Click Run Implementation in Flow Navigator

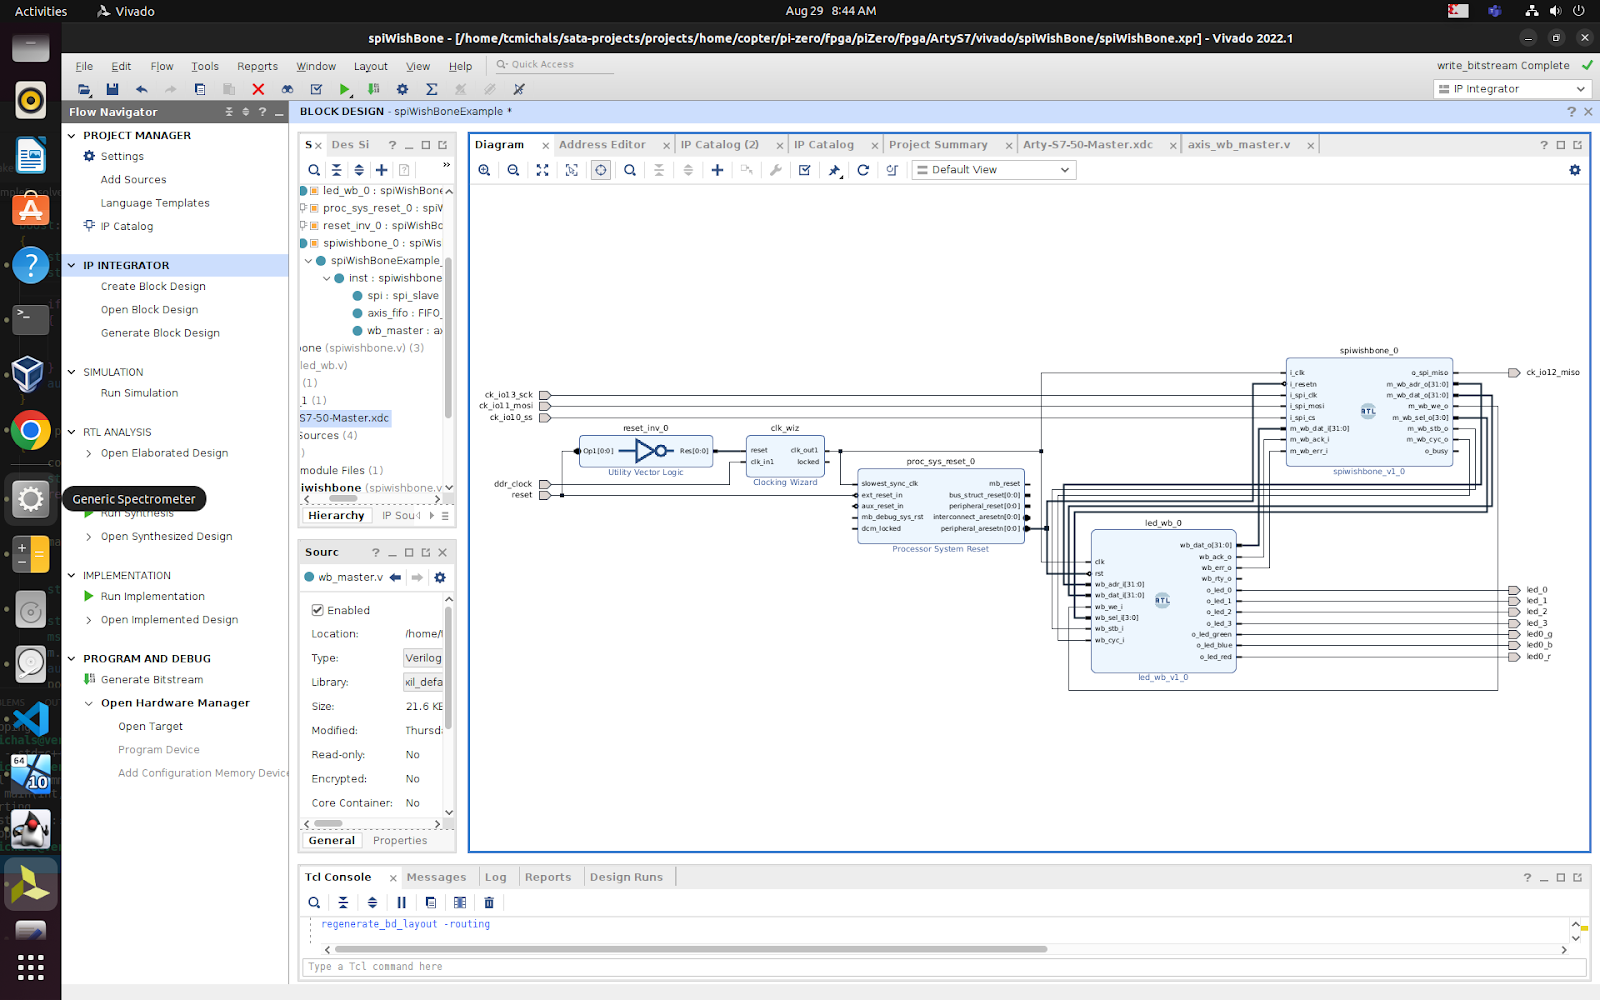tap(152, 597)
